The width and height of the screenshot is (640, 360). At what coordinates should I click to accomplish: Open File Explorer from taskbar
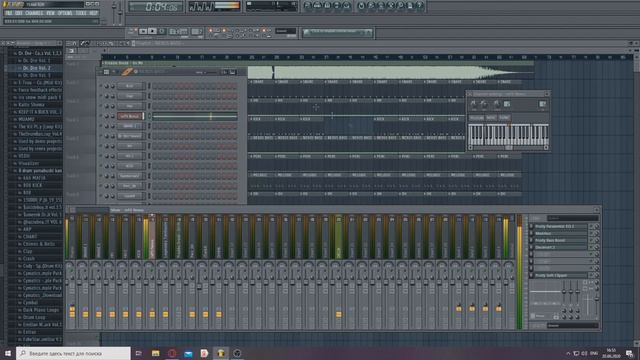click(x=156, y=353)
